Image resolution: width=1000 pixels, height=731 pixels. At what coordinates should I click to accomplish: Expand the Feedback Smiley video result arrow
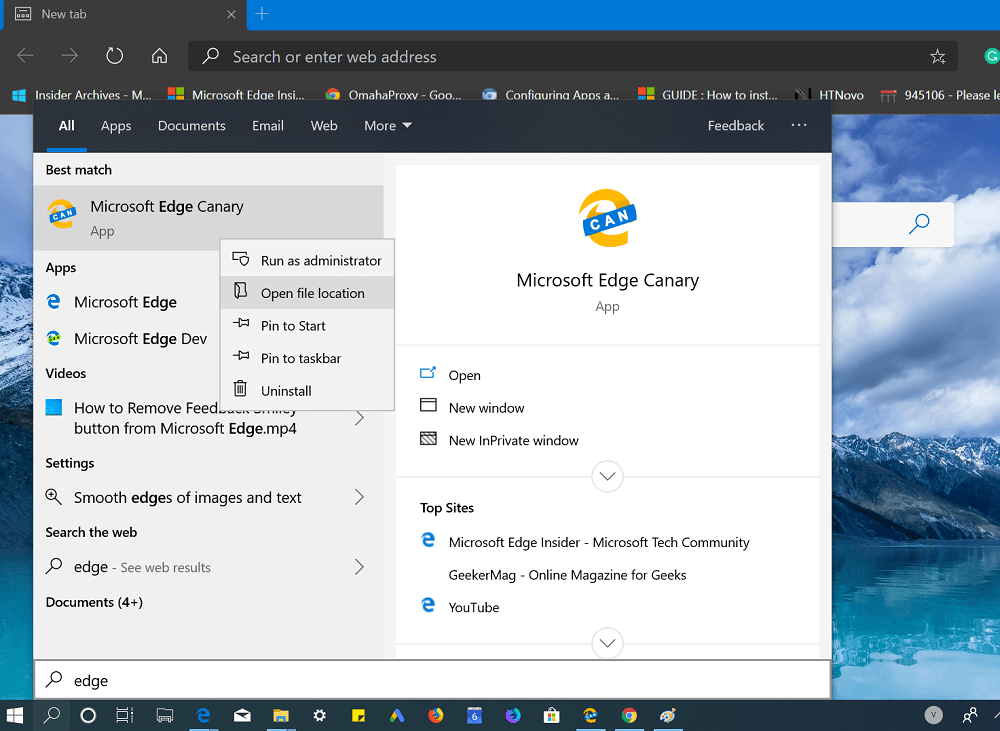(x=360, y=418)
